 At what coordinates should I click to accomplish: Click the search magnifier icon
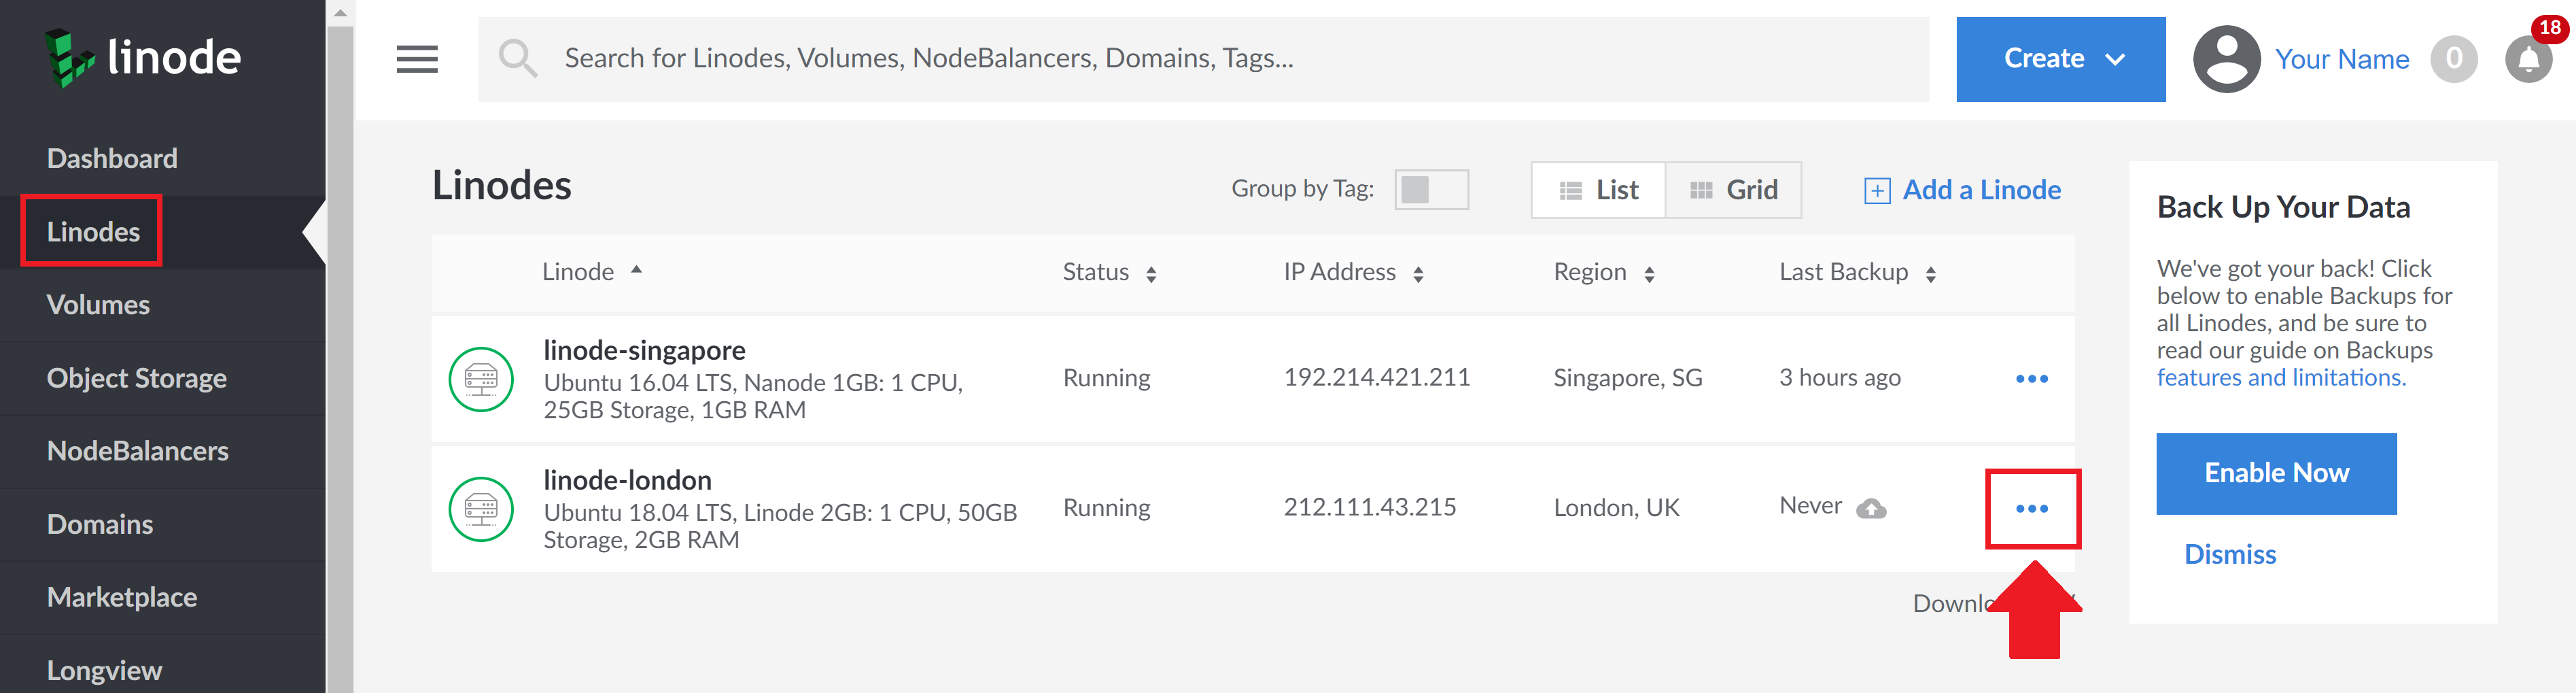(518, 58)
